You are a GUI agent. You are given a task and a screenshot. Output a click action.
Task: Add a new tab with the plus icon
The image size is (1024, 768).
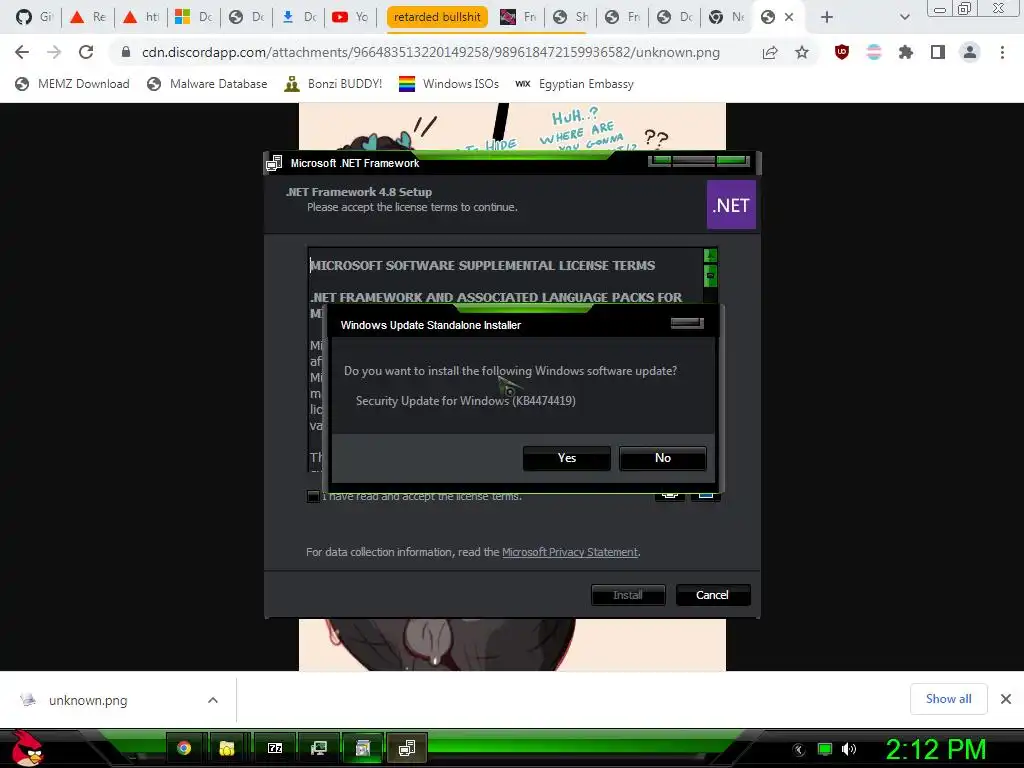pyautogui.click(x=827, y=18)
